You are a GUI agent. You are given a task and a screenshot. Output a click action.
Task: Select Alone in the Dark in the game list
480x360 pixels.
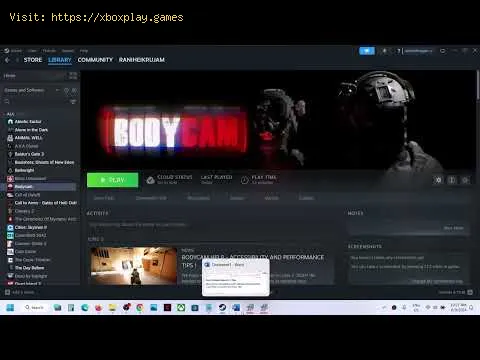click(31, 130)
